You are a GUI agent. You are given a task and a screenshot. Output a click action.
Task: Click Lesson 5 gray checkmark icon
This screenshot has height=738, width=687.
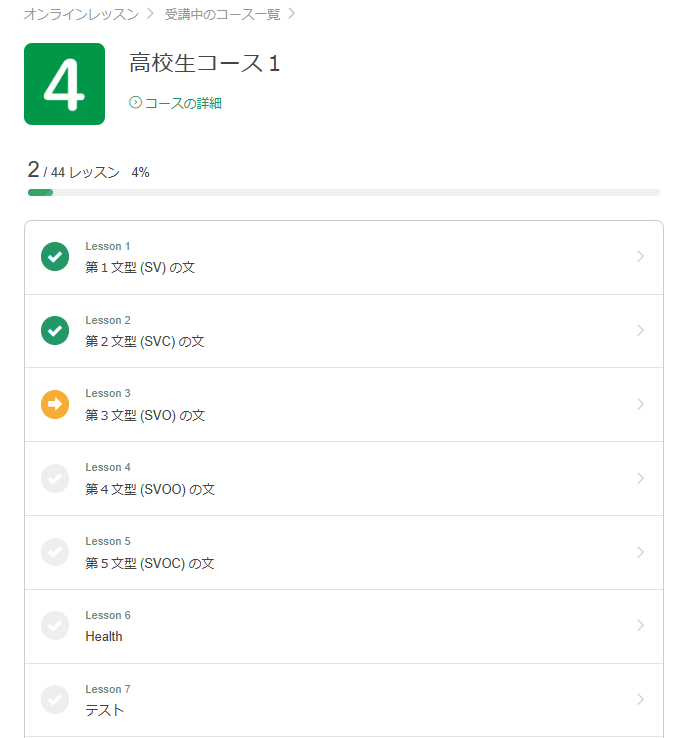(55, 553)
